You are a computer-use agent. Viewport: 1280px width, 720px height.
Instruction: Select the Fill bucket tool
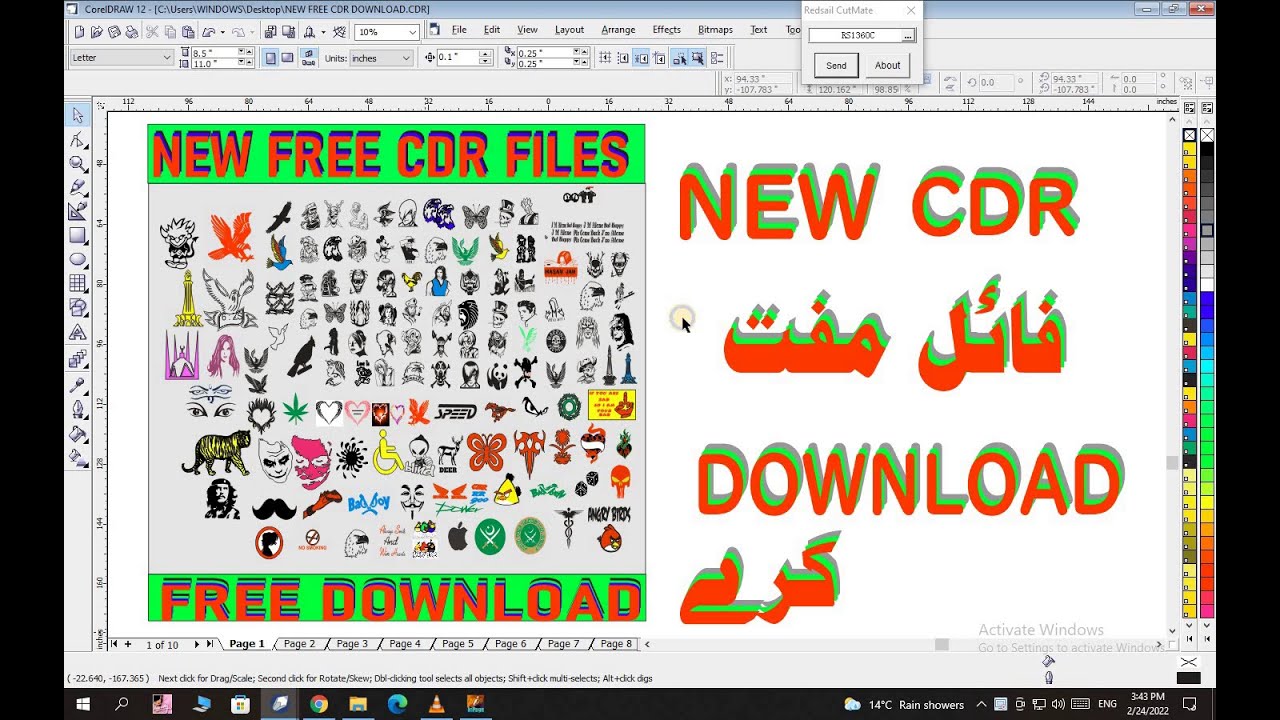click(78, 434)
